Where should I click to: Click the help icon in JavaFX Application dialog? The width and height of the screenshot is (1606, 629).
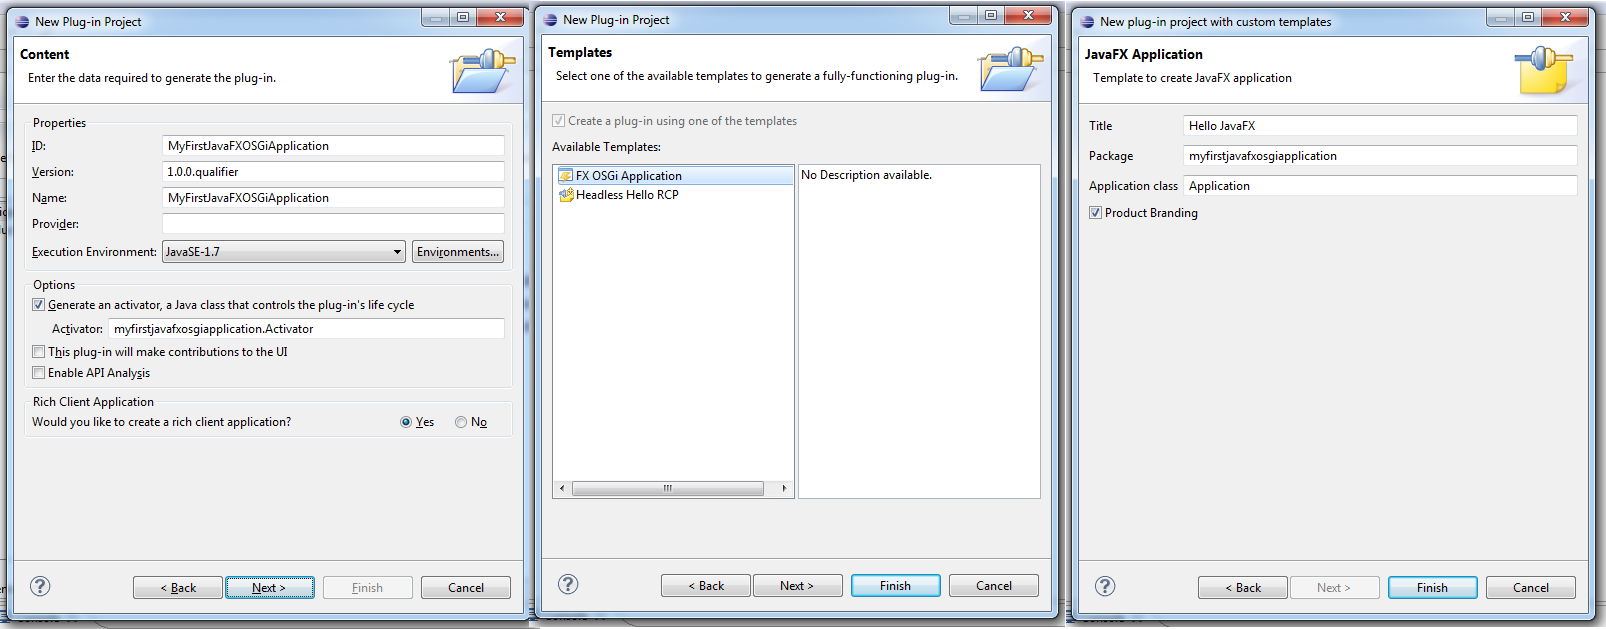tap(1105, 586)
